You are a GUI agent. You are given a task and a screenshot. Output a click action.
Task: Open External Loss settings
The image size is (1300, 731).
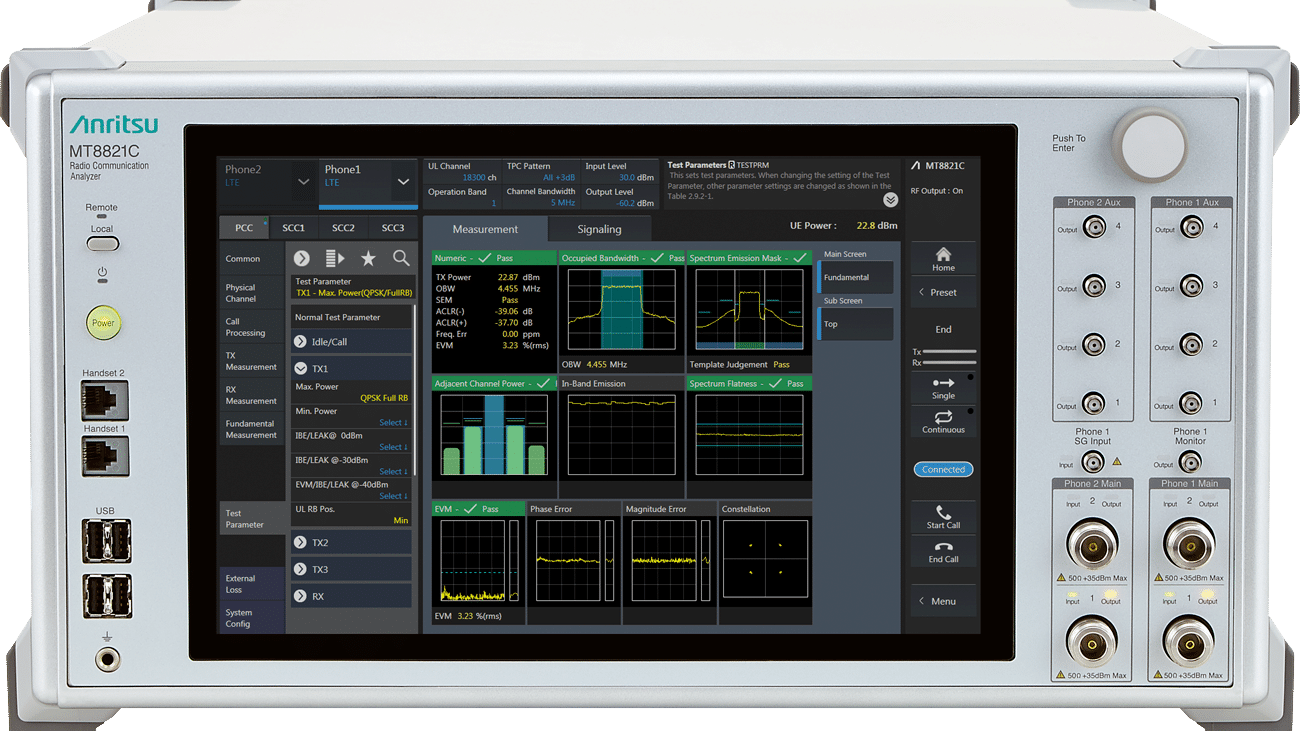click(x=252, y=584)
